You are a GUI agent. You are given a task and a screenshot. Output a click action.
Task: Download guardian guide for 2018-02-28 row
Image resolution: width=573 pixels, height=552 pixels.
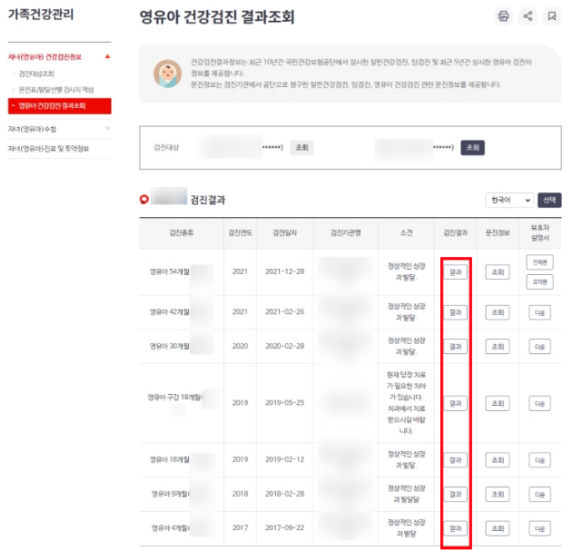[x=540, y=495]
